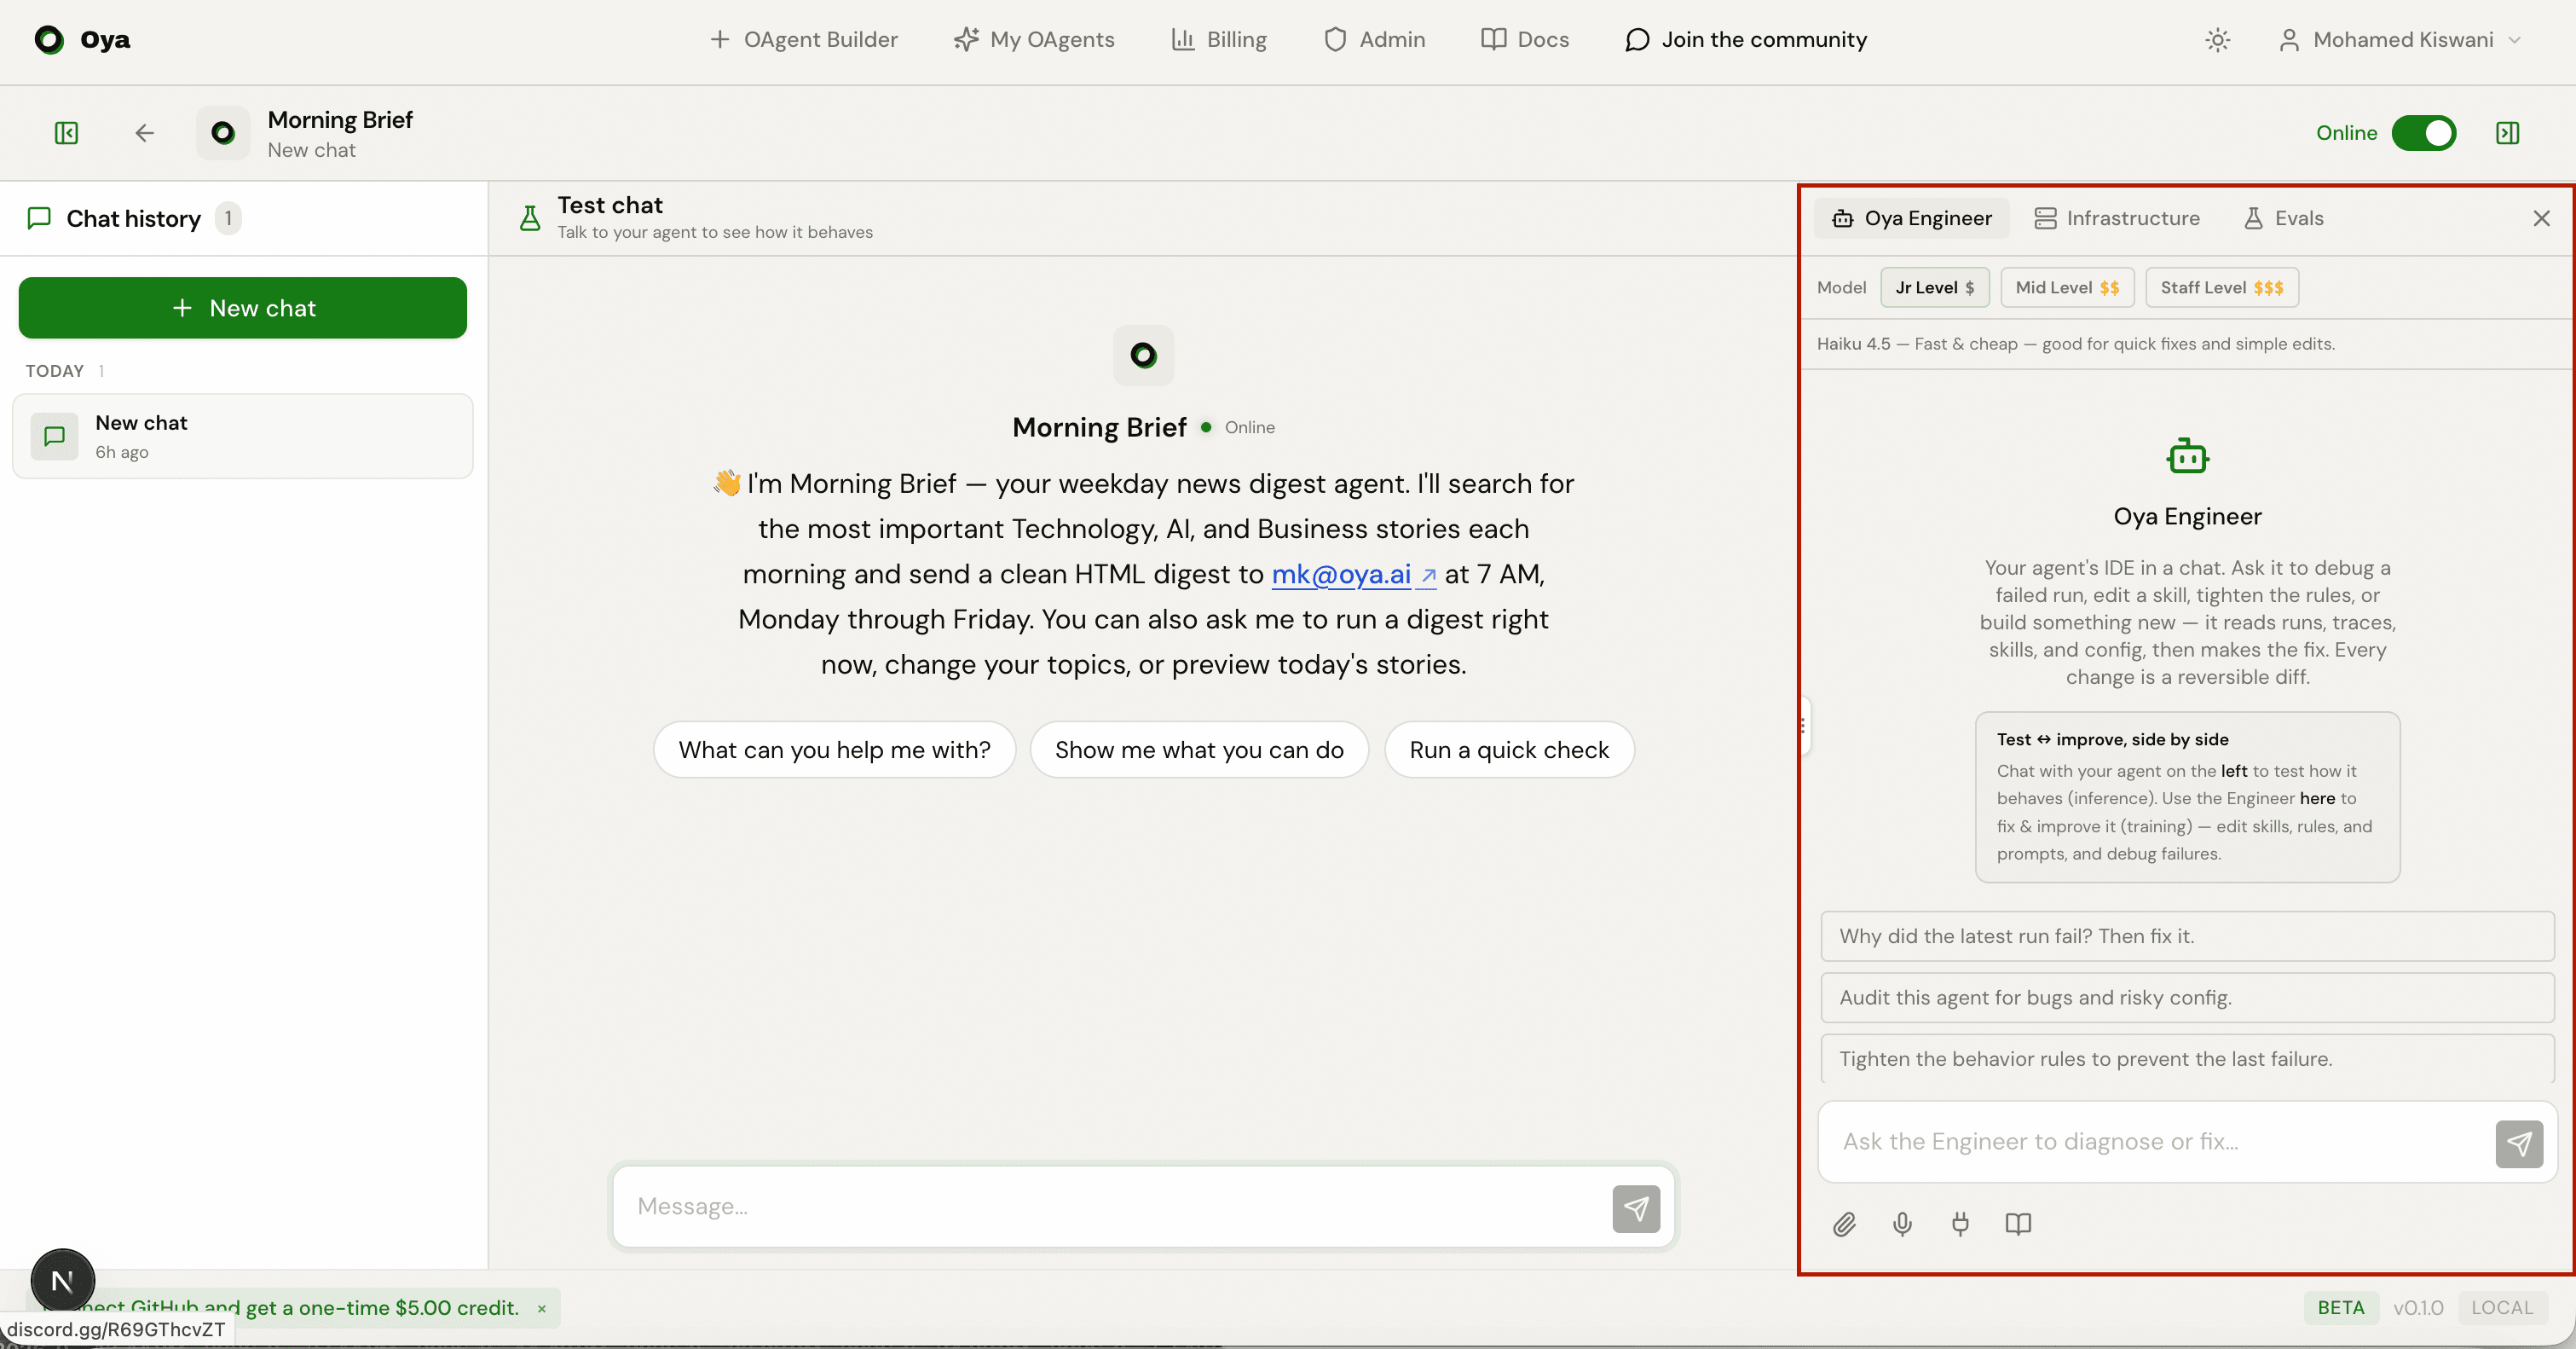Send the test chat message with the paper plane button
Image resolution: width=2576 pixels, height=1349 pixels.
click(x=1636, y=1208)
